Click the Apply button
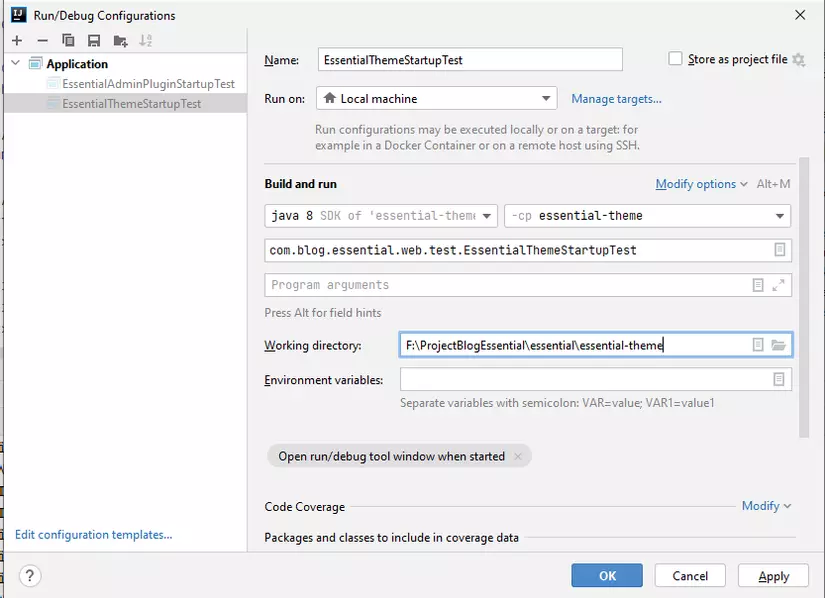Image resolution: width=825 pixels, height=598 pixels. click(773, 576)
